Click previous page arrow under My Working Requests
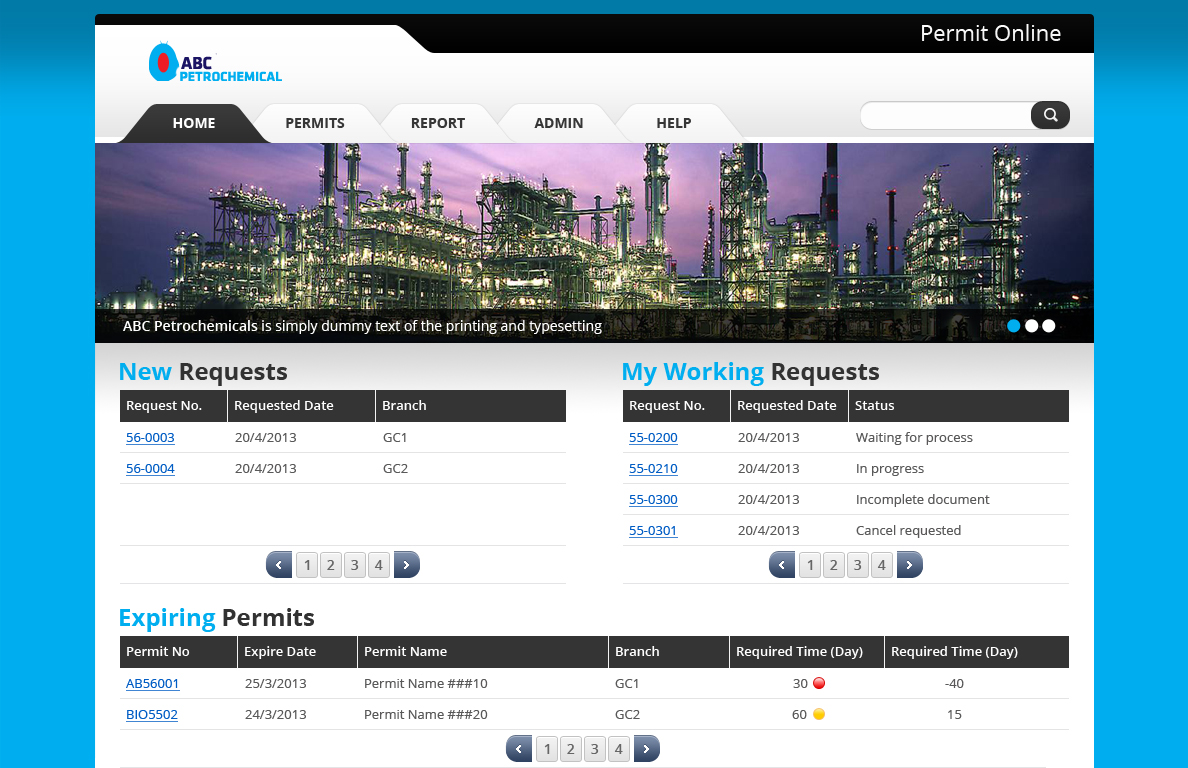This screenshot has height=768, width=1188. tap(781, 564)
